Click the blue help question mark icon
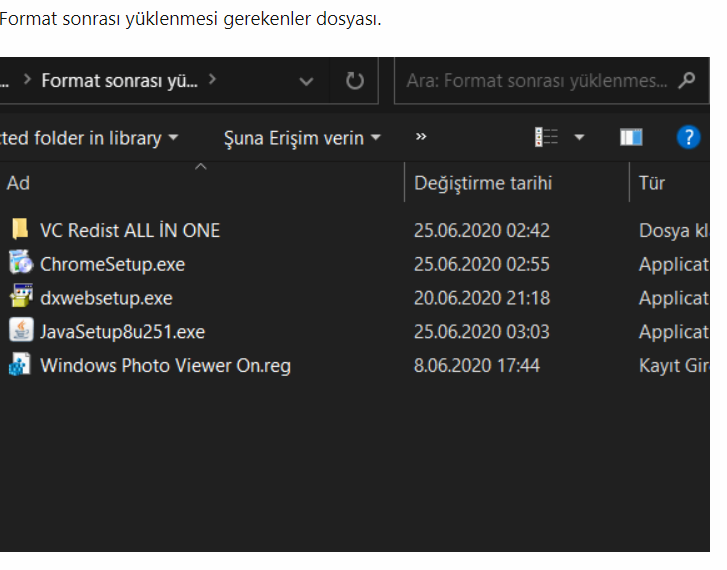This screenshot has height=570, width=727. tap(688, 137)
